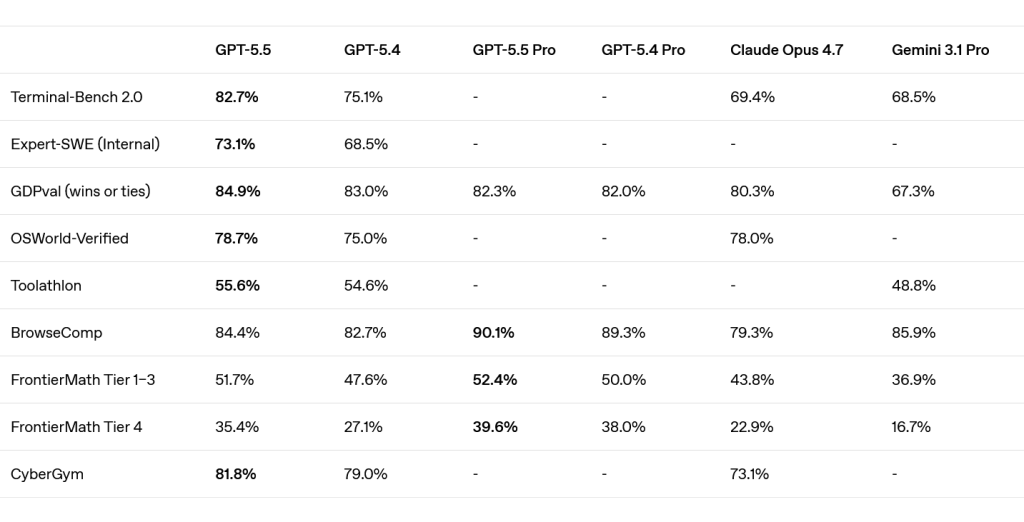Select the FrontierMath Tier 4 row label

pyautogui.click(x=76, y=427)
